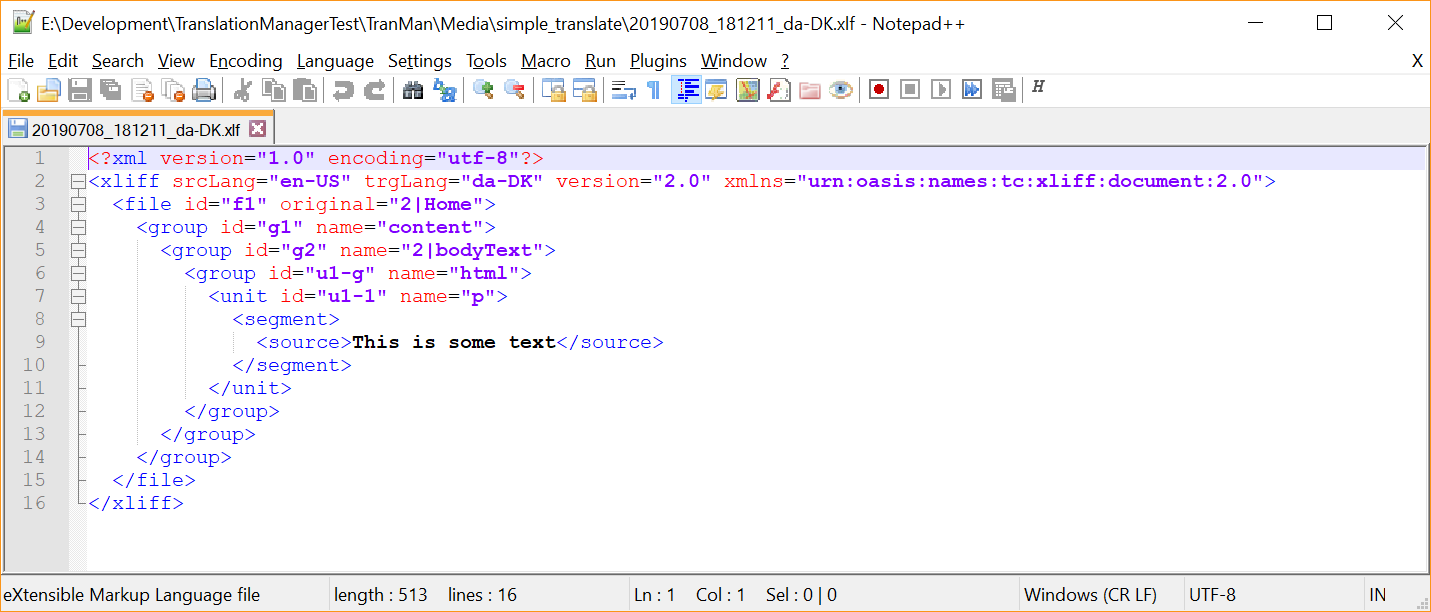Screen dimensions: 1431x612
Task: Collapse the xliff fold marker on line 2
Action: [x=78, y=182]
